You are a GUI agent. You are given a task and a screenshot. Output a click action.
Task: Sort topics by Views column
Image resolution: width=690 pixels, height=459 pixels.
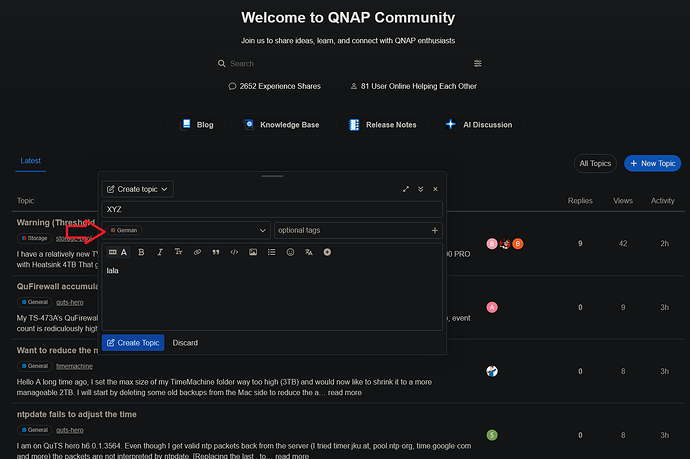623,201
